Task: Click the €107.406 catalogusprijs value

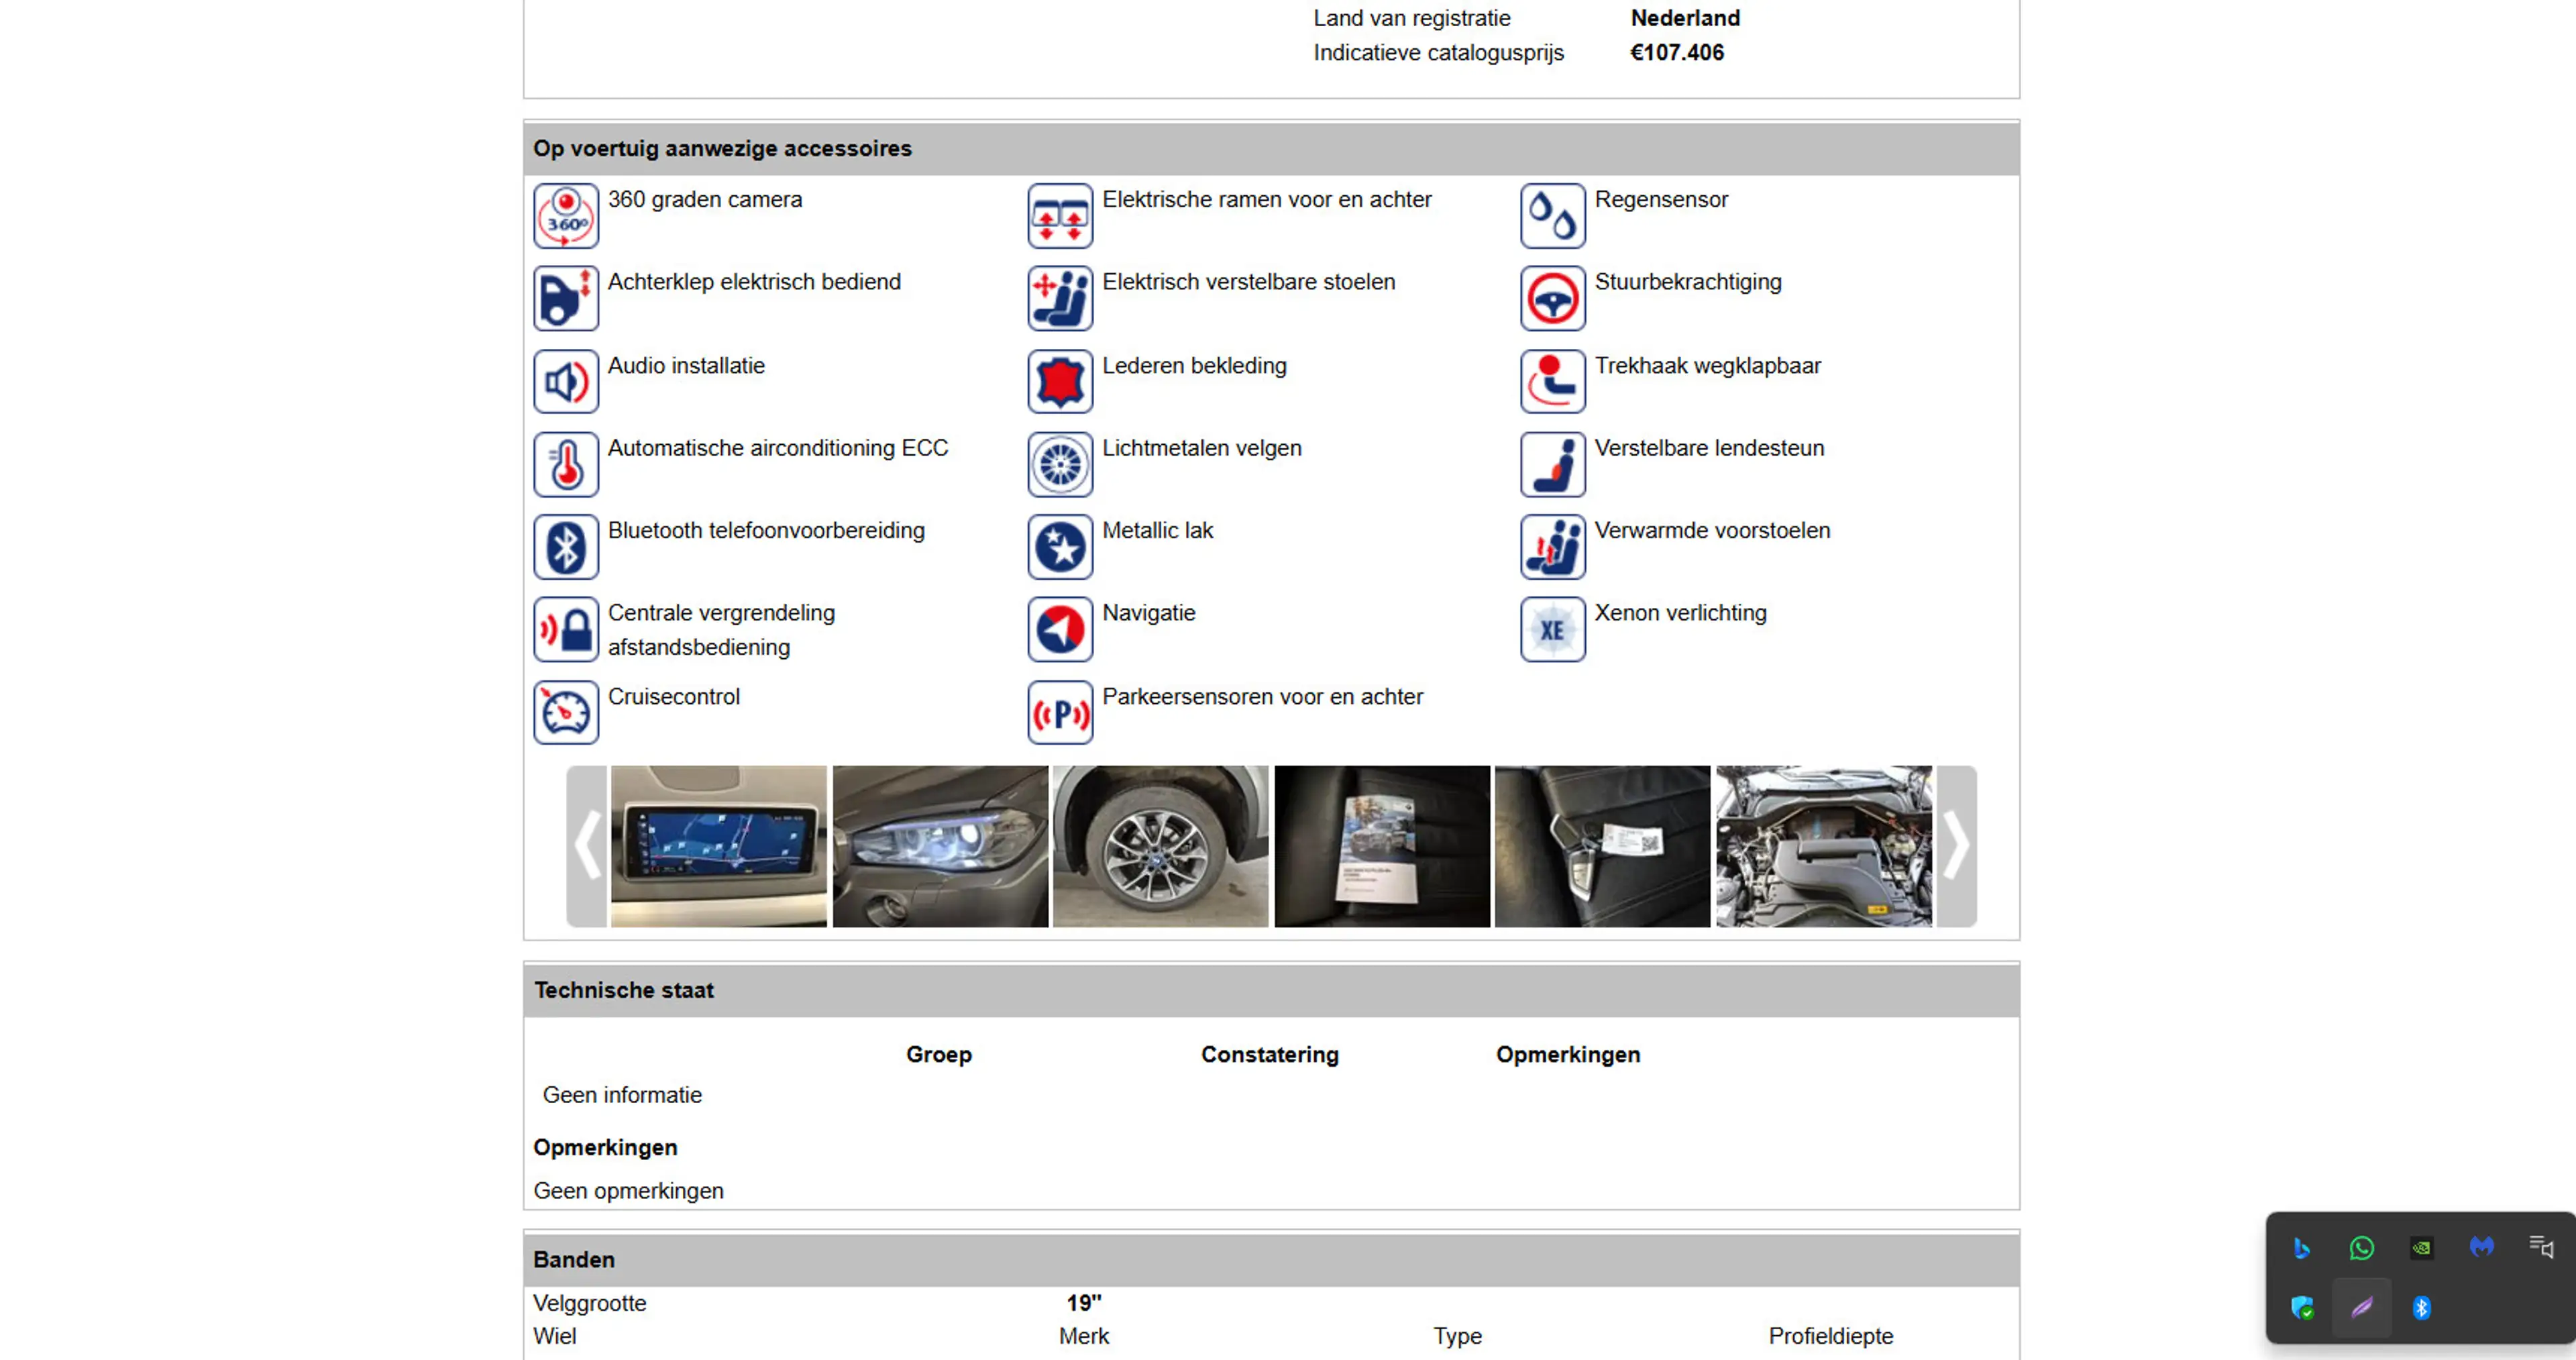Action: click(1677, 52)
